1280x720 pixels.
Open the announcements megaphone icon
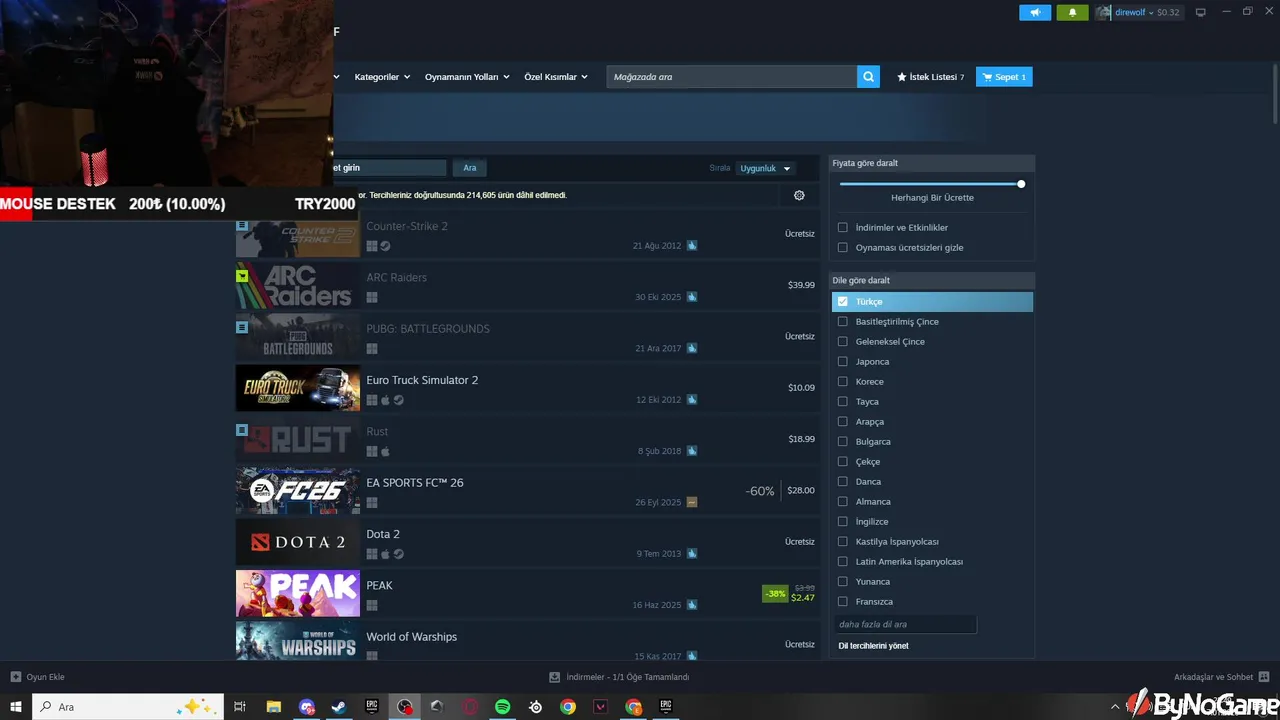coord(1035,13)
